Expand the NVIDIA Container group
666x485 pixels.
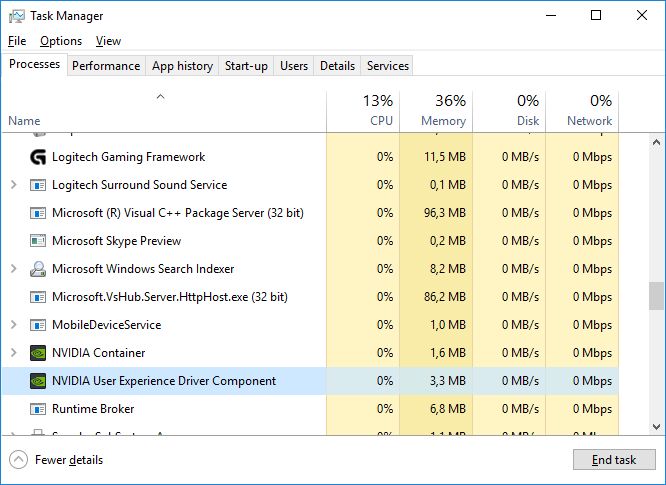(x=14, y=353)
